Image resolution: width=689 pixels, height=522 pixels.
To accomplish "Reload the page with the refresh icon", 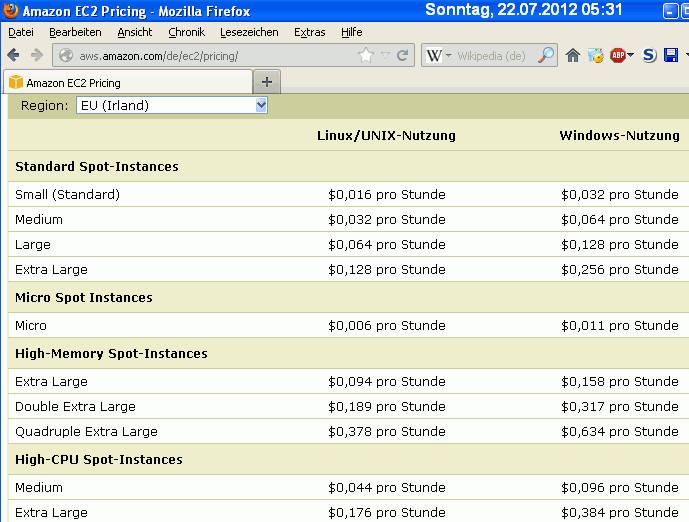I will [x=402, y=56].
